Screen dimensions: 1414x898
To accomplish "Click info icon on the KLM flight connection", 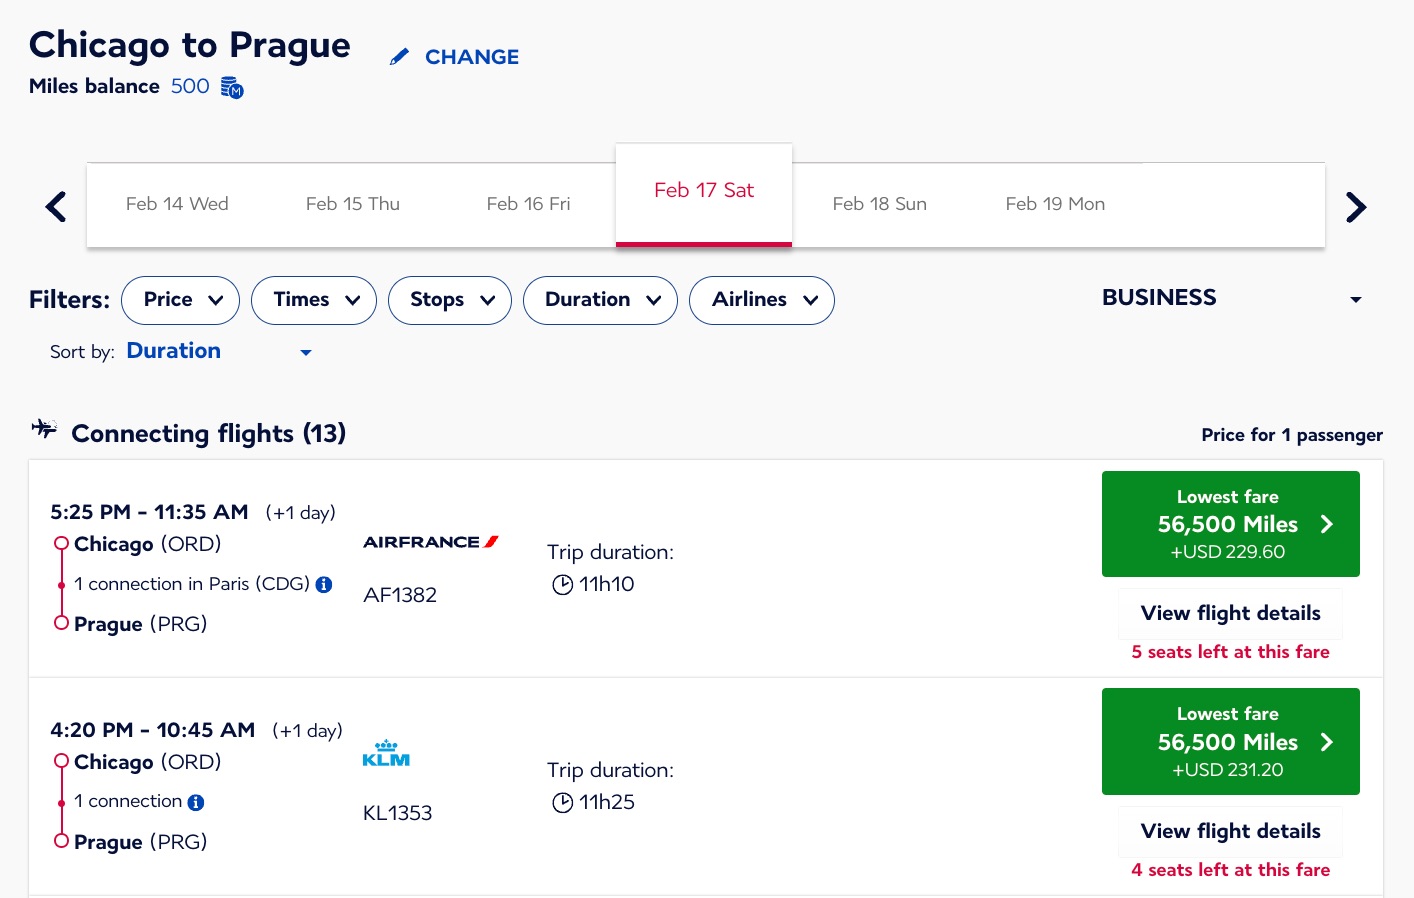I will [196, 802].
